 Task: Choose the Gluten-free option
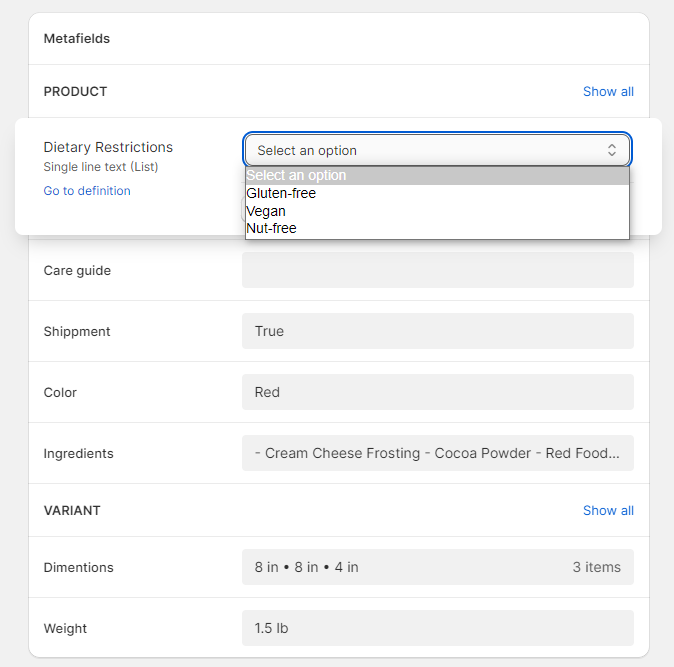click(281, 193)
